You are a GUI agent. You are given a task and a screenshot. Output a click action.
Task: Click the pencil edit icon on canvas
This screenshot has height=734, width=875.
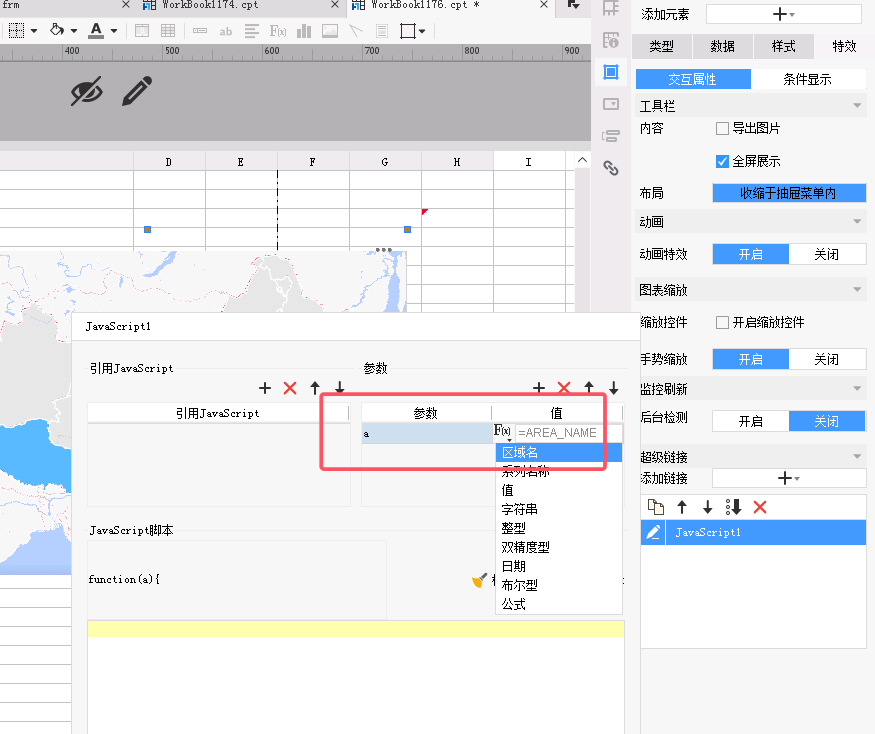pyautogui.click(x=137, y=92)
